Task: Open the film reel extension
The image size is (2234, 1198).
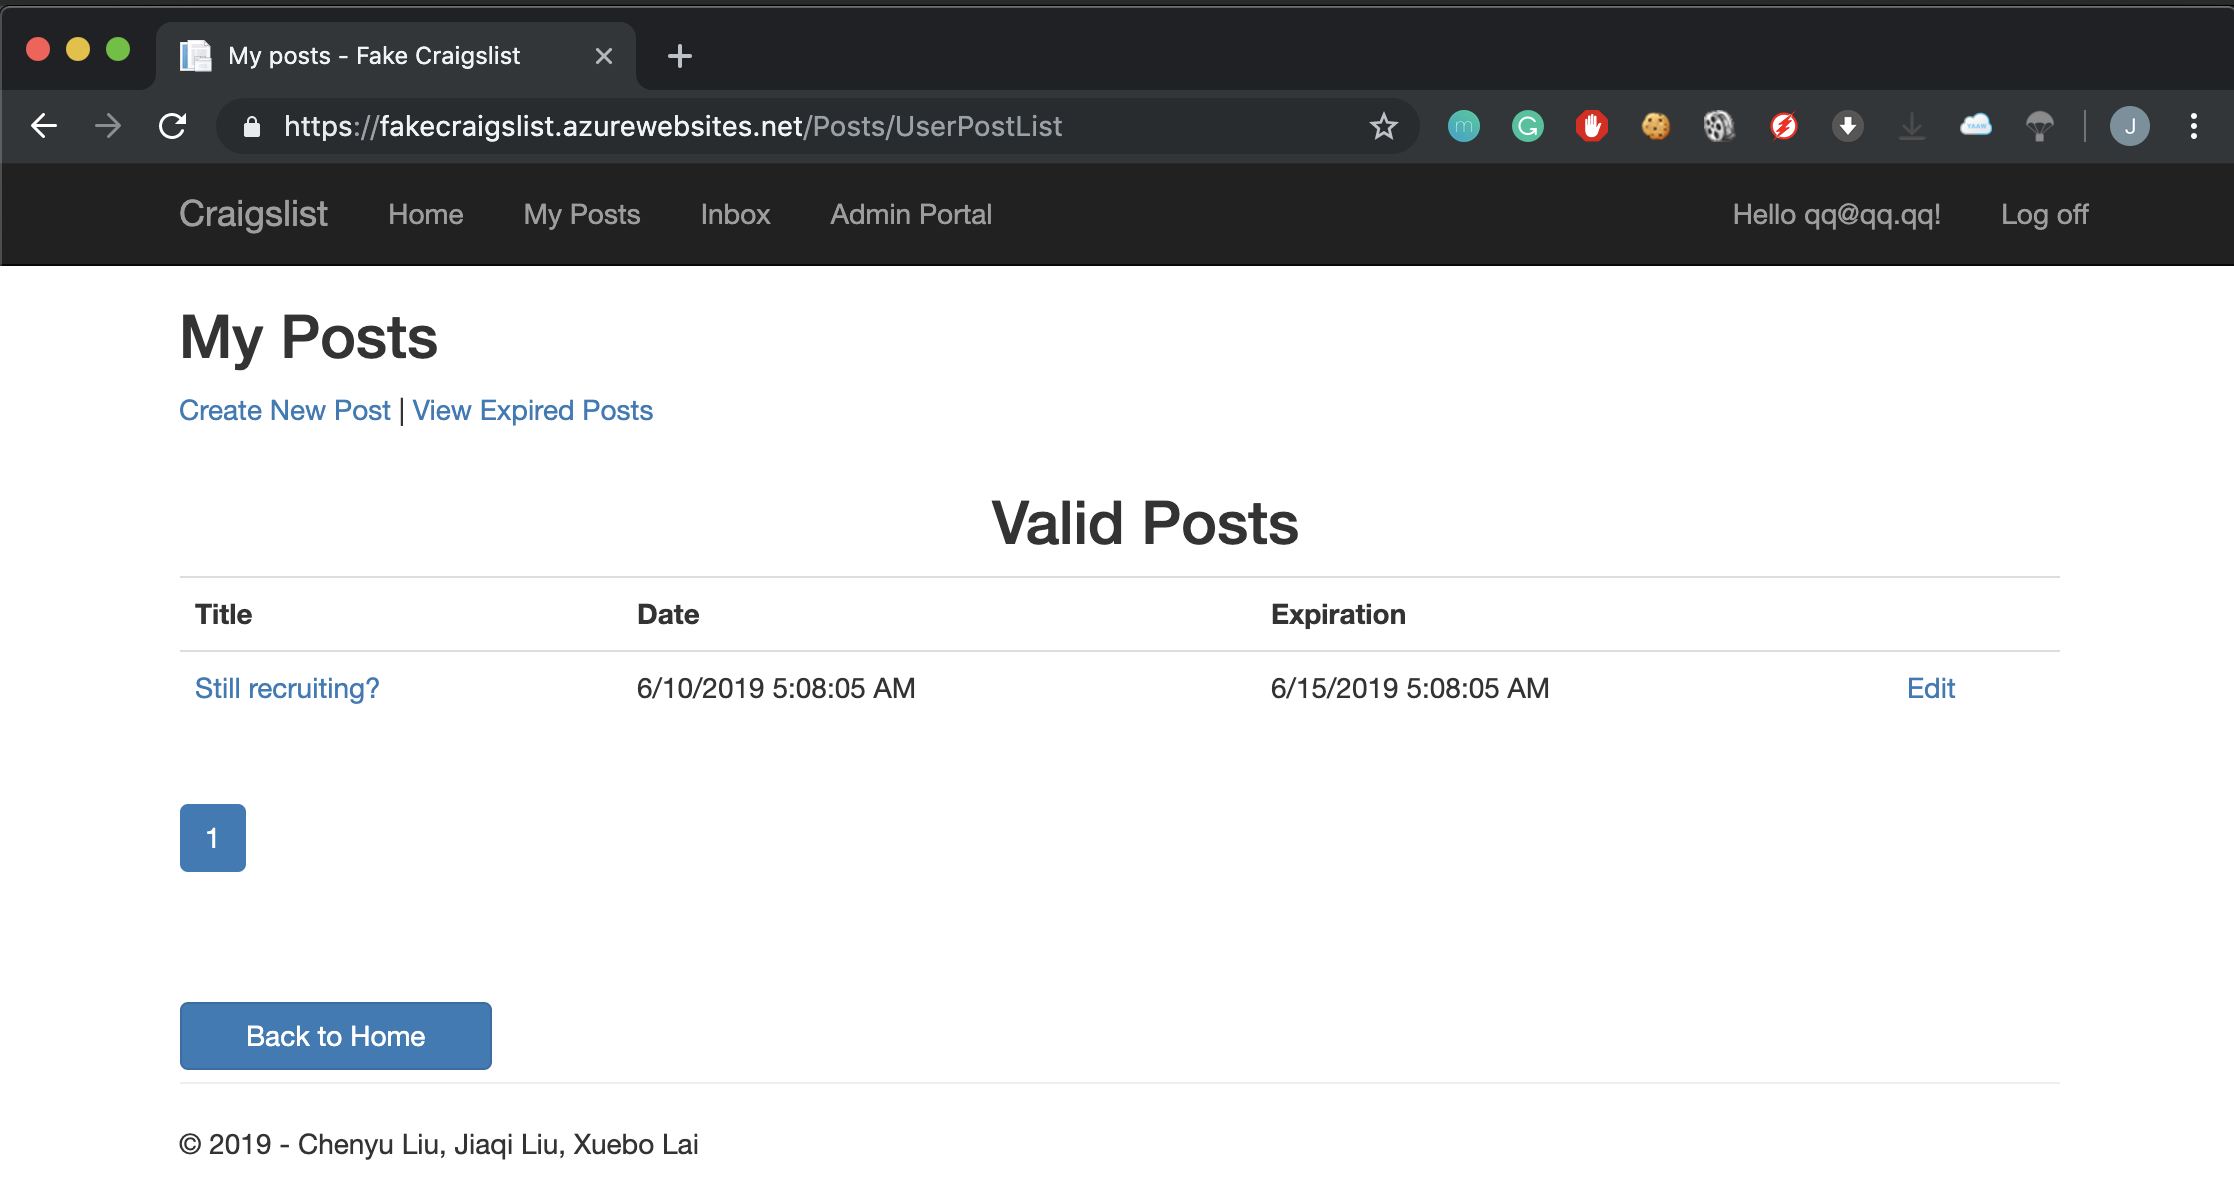Action: [1718, 126]
